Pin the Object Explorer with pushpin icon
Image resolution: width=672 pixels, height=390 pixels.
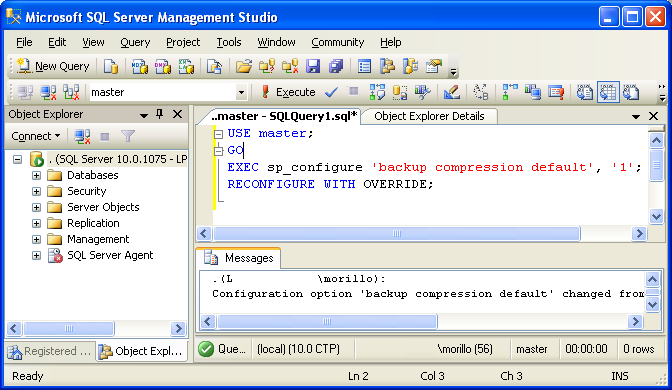click(x=159, y=114)
